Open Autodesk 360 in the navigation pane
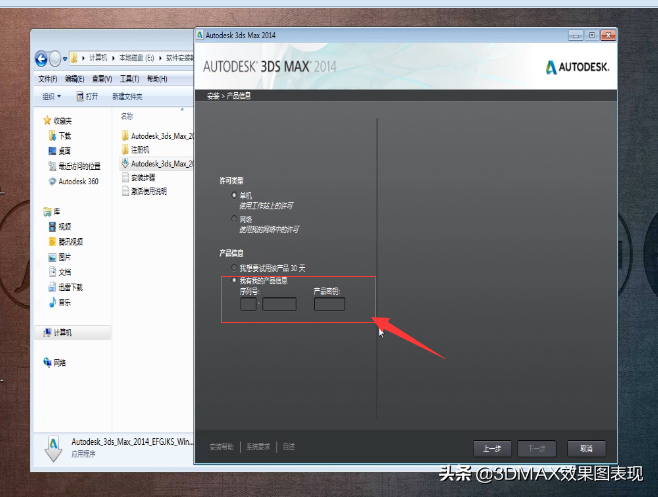 pyautogui.click(x=73, y=181)
